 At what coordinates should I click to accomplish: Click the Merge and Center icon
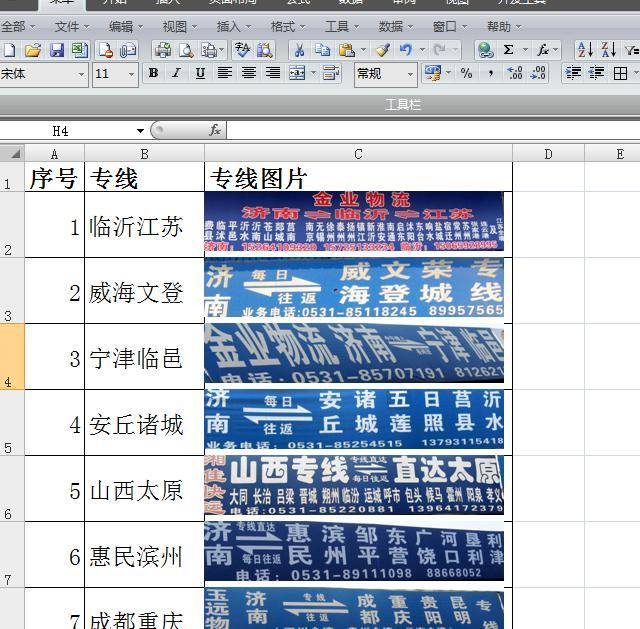pos(297,73)
